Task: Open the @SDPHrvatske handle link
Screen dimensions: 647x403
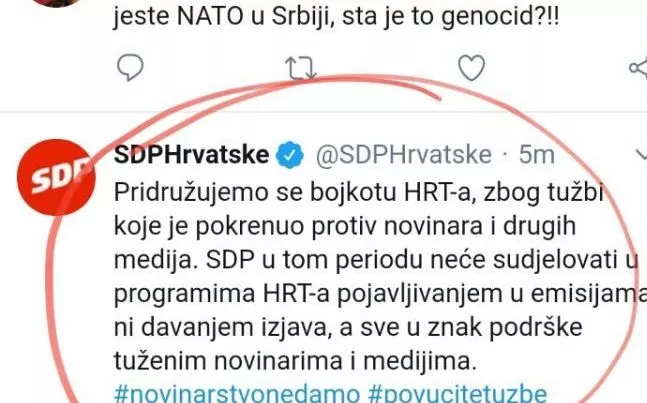Action: coord(404,155)
